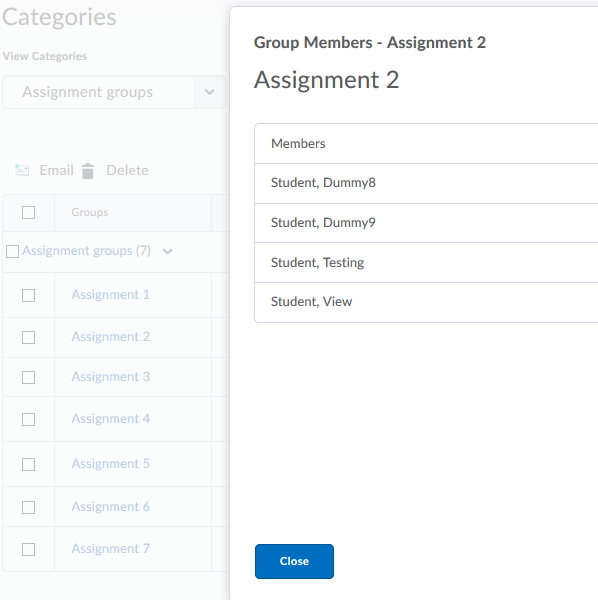Open the Assignment 5 group link
The width and height of the screenshot is (598, 600).
(x=111, y=464)
